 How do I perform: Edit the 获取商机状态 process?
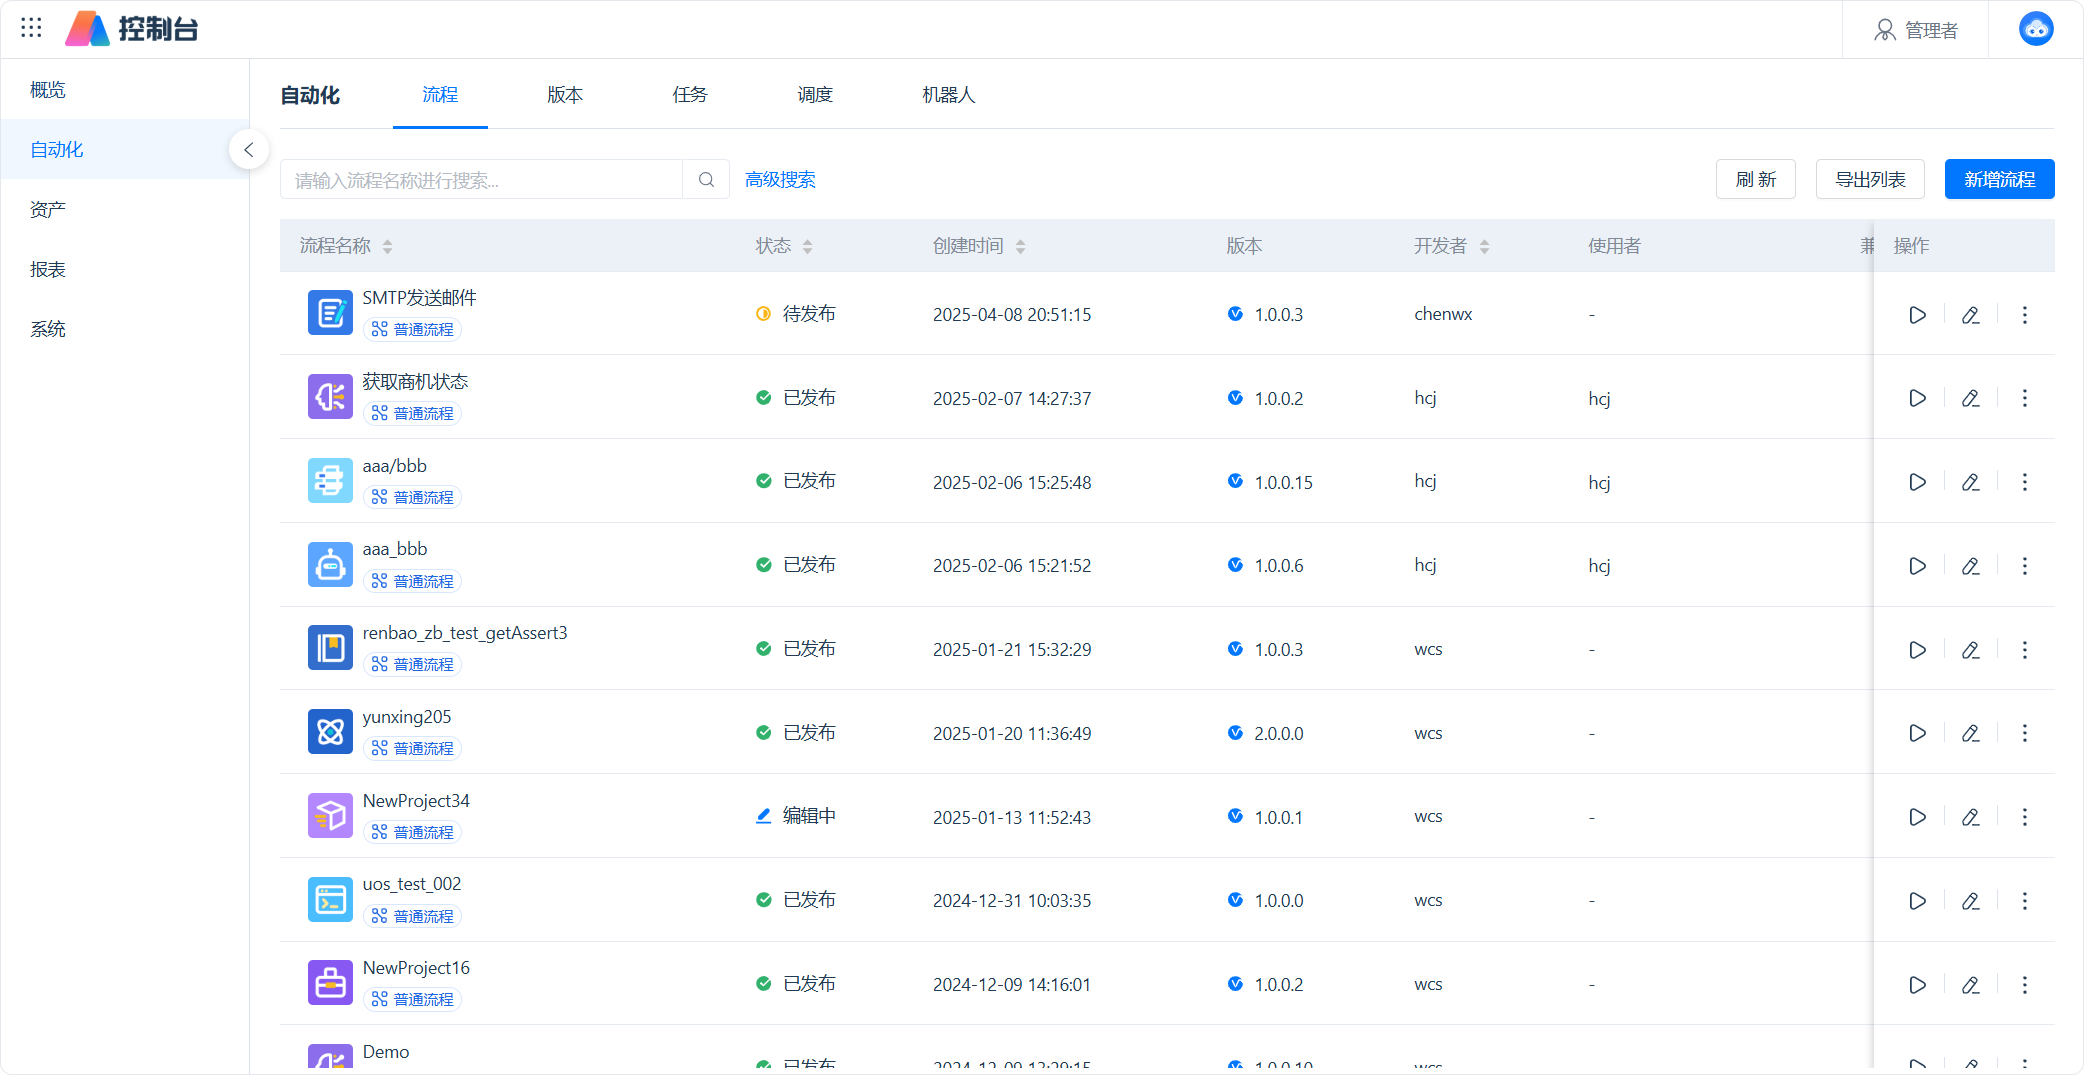[x=1970, y=399]
